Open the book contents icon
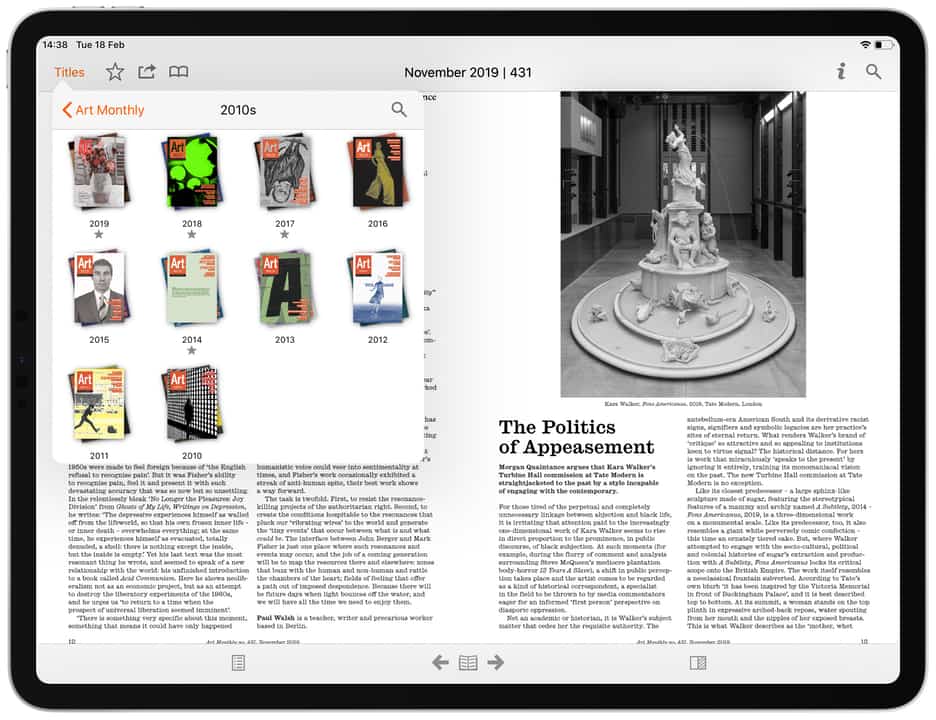This screenshot has height=720, width=936. click(178, 72)
